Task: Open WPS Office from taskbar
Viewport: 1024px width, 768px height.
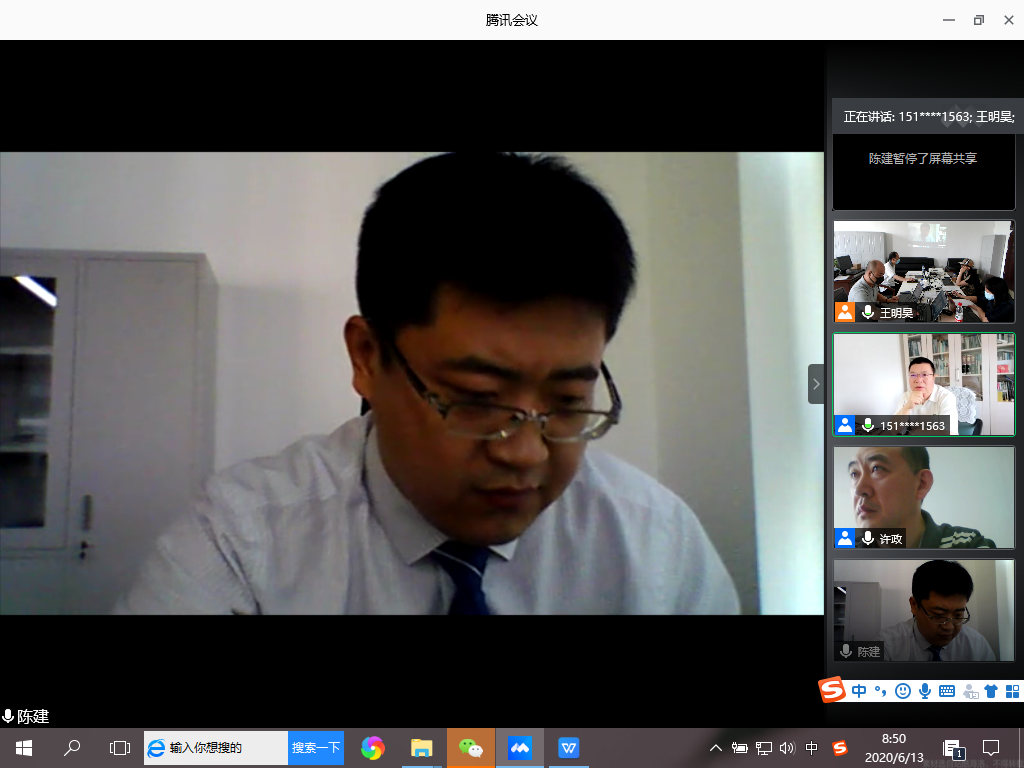Action: click(568, 748)
